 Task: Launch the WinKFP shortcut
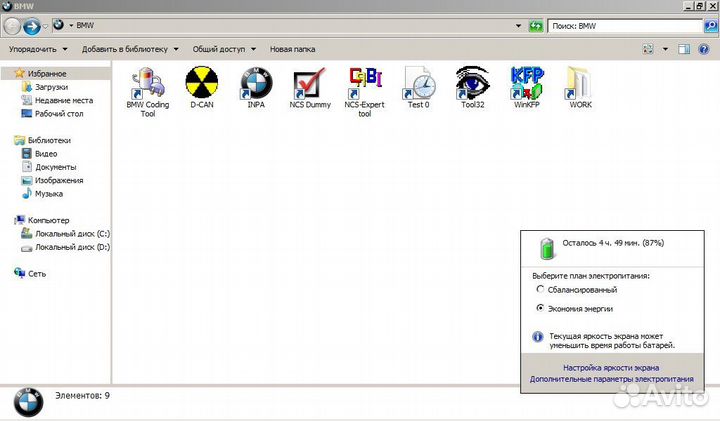(x=527, y=88)
